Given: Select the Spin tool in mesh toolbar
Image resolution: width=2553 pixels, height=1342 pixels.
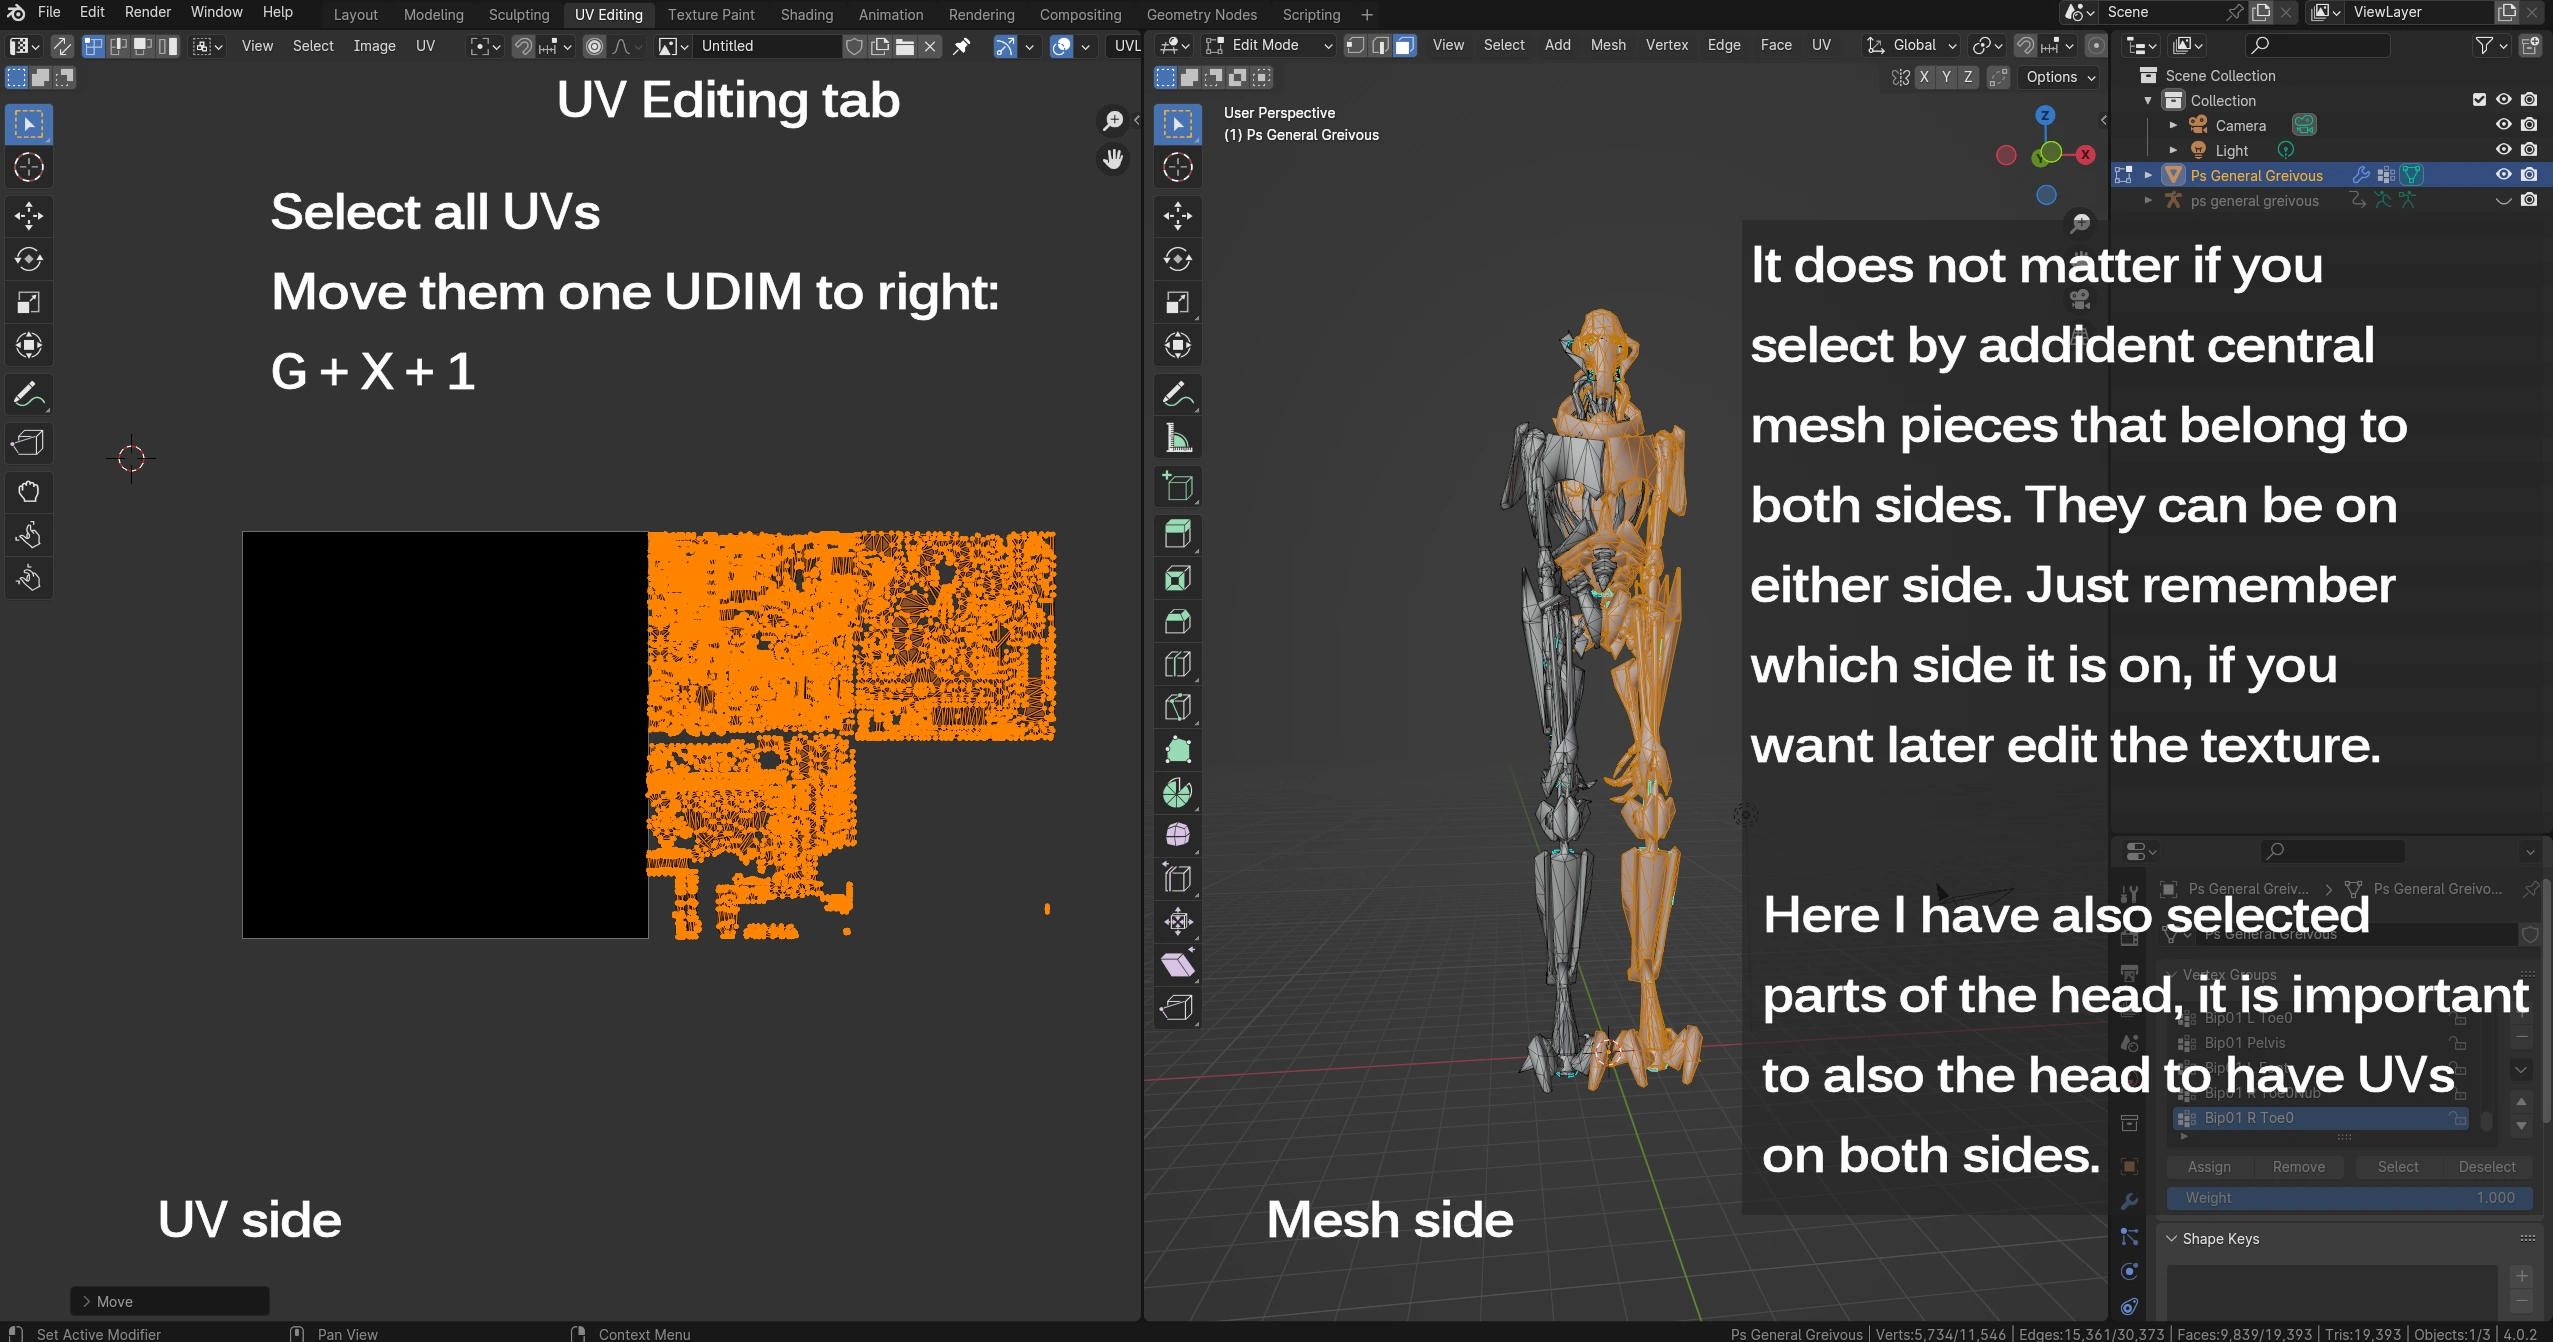Looking at the screenshot, I should (1178, 793).
